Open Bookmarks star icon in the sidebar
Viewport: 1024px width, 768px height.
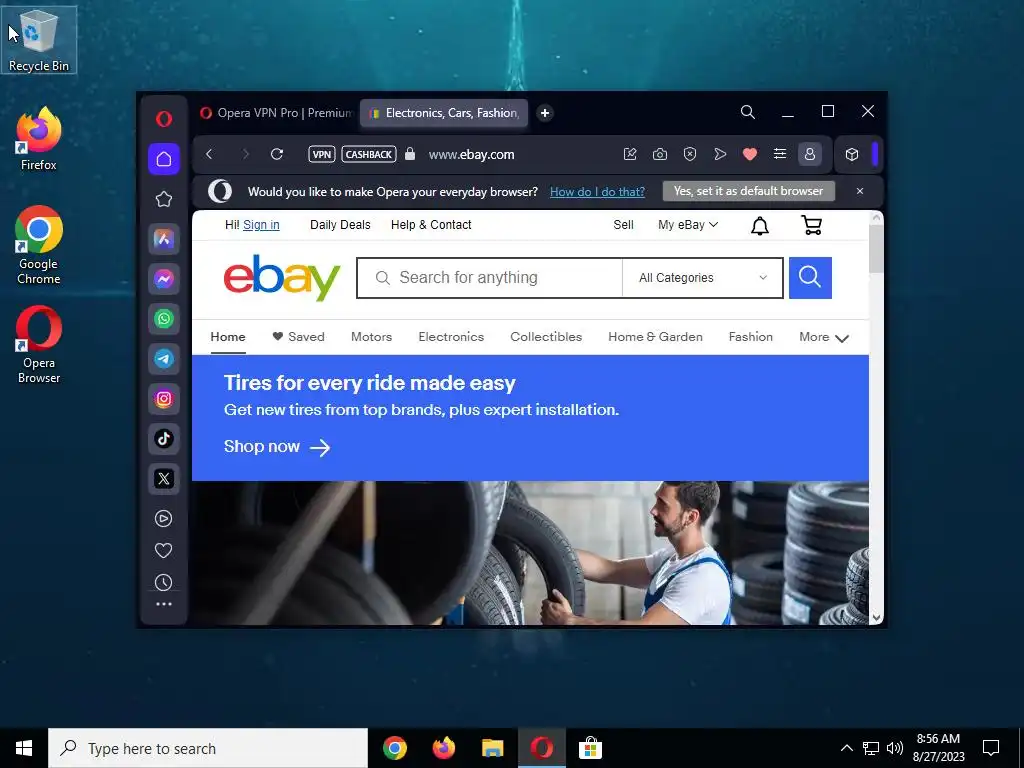point(164,199)
